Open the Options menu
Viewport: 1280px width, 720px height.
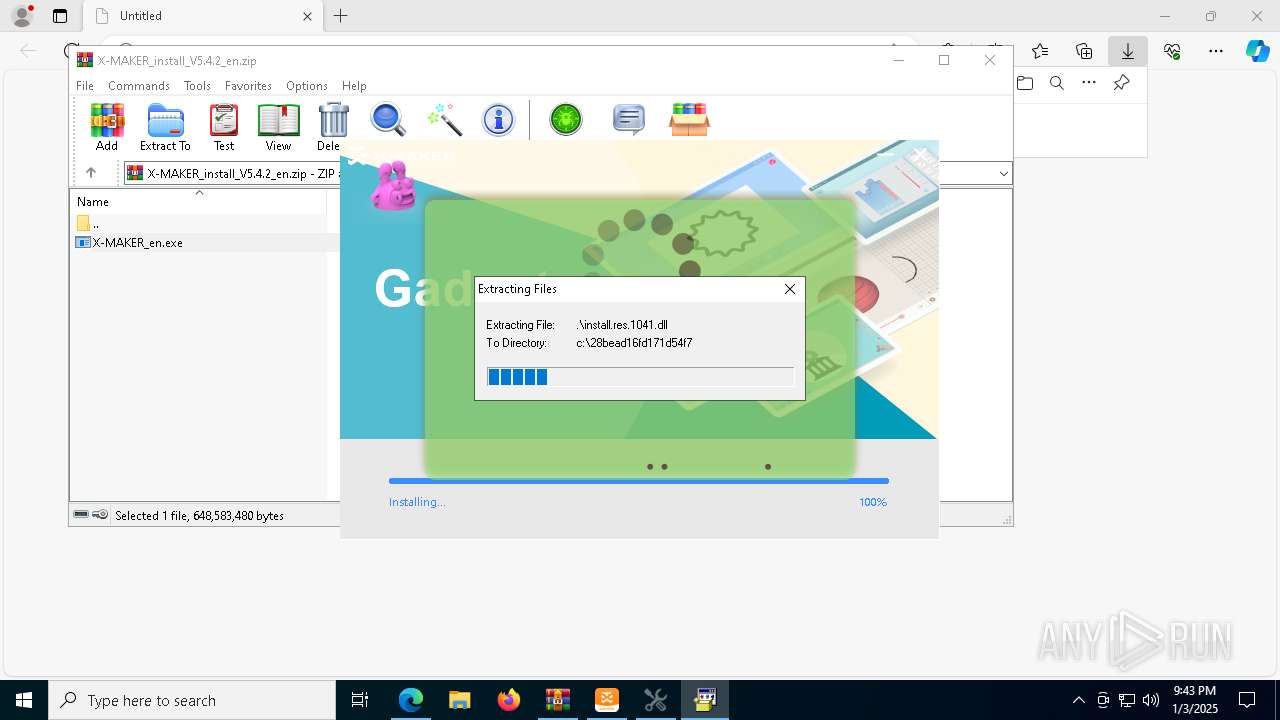[307, 86]
